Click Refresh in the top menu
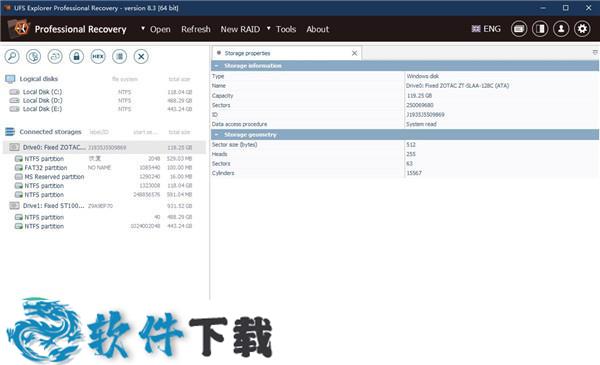600x365 pixels. click(x=196, y=29)
